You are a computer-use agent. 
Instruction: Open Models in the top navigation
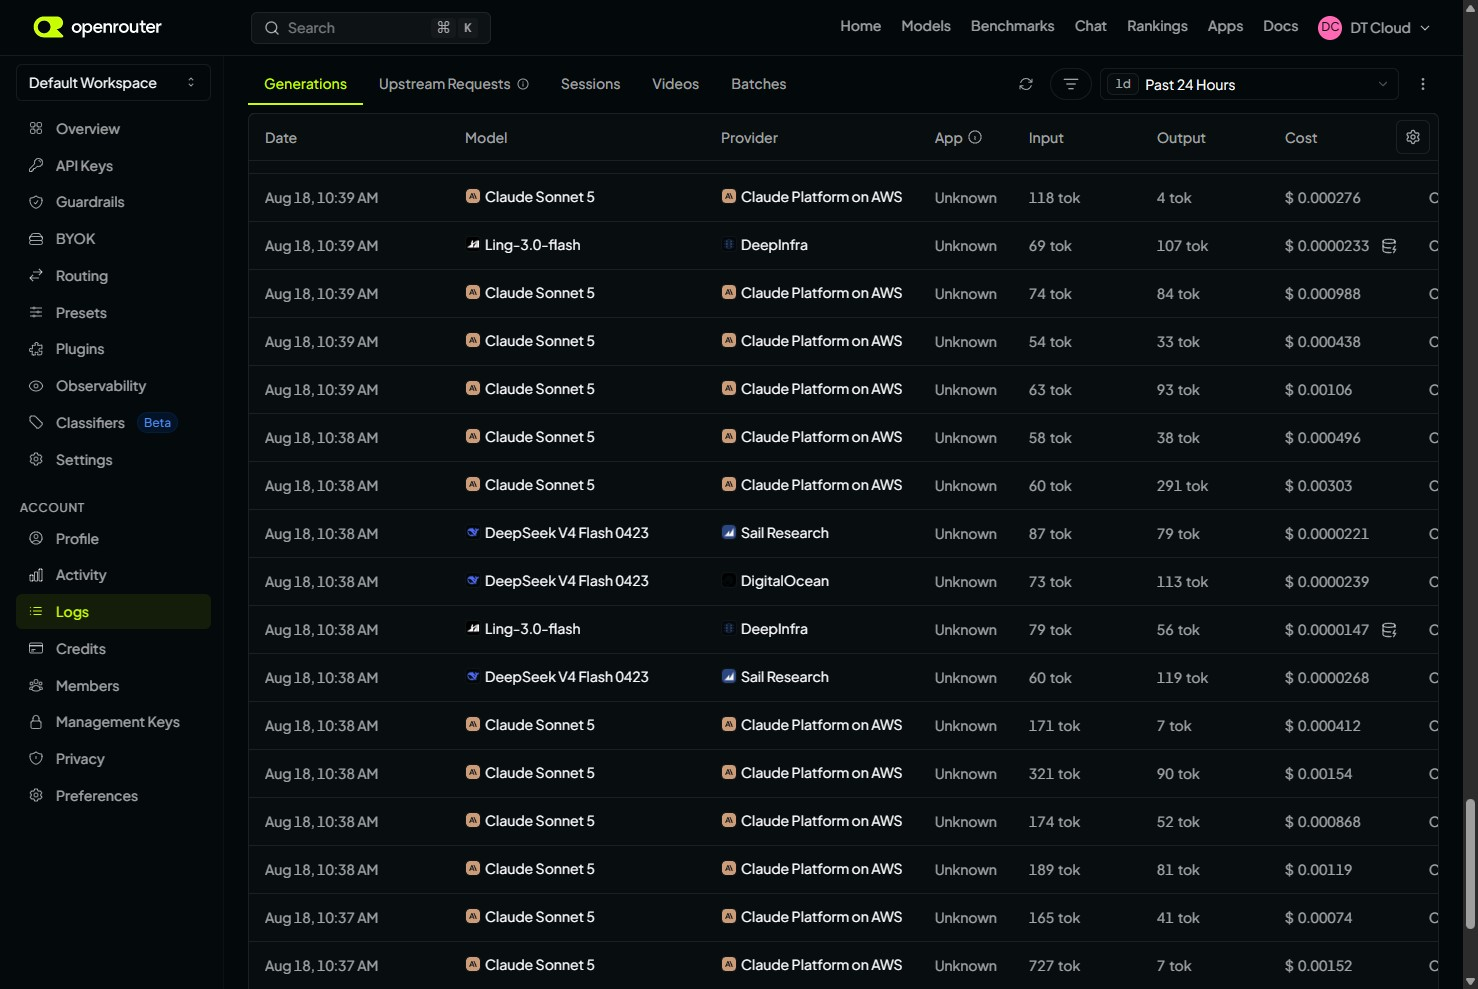tap(926, 26)
